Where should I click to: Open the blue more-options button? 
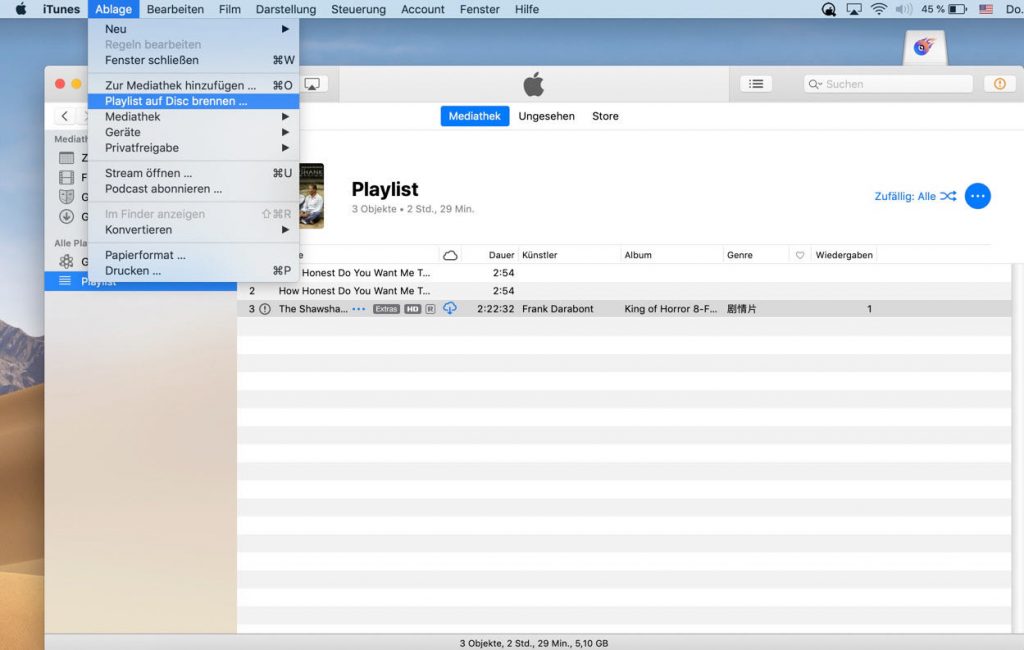978,196
